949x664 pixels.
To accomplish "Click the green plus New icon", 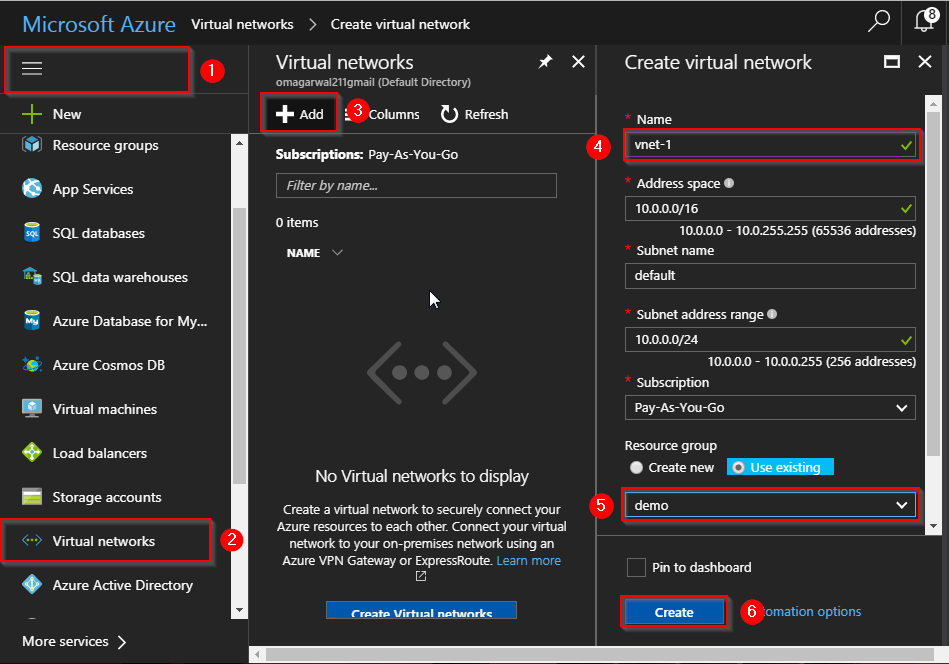I will (x=31, y=114).
